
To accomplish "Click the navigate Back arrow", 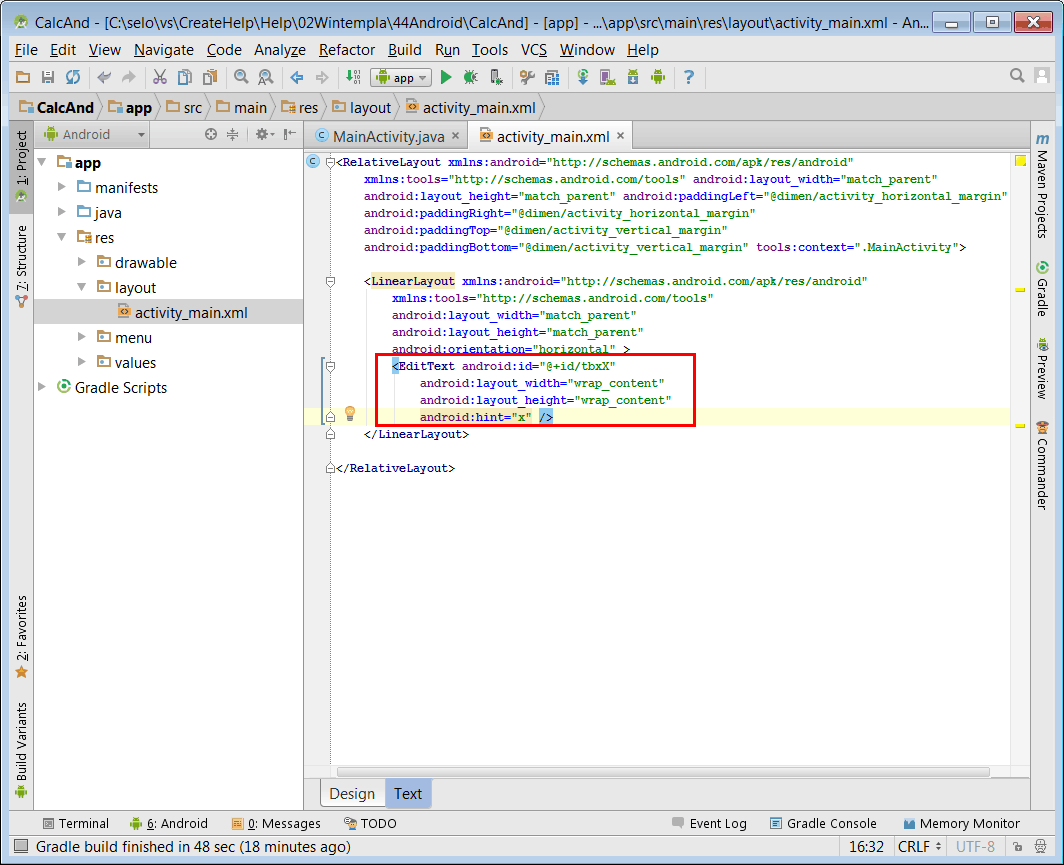I will [297, 77].
